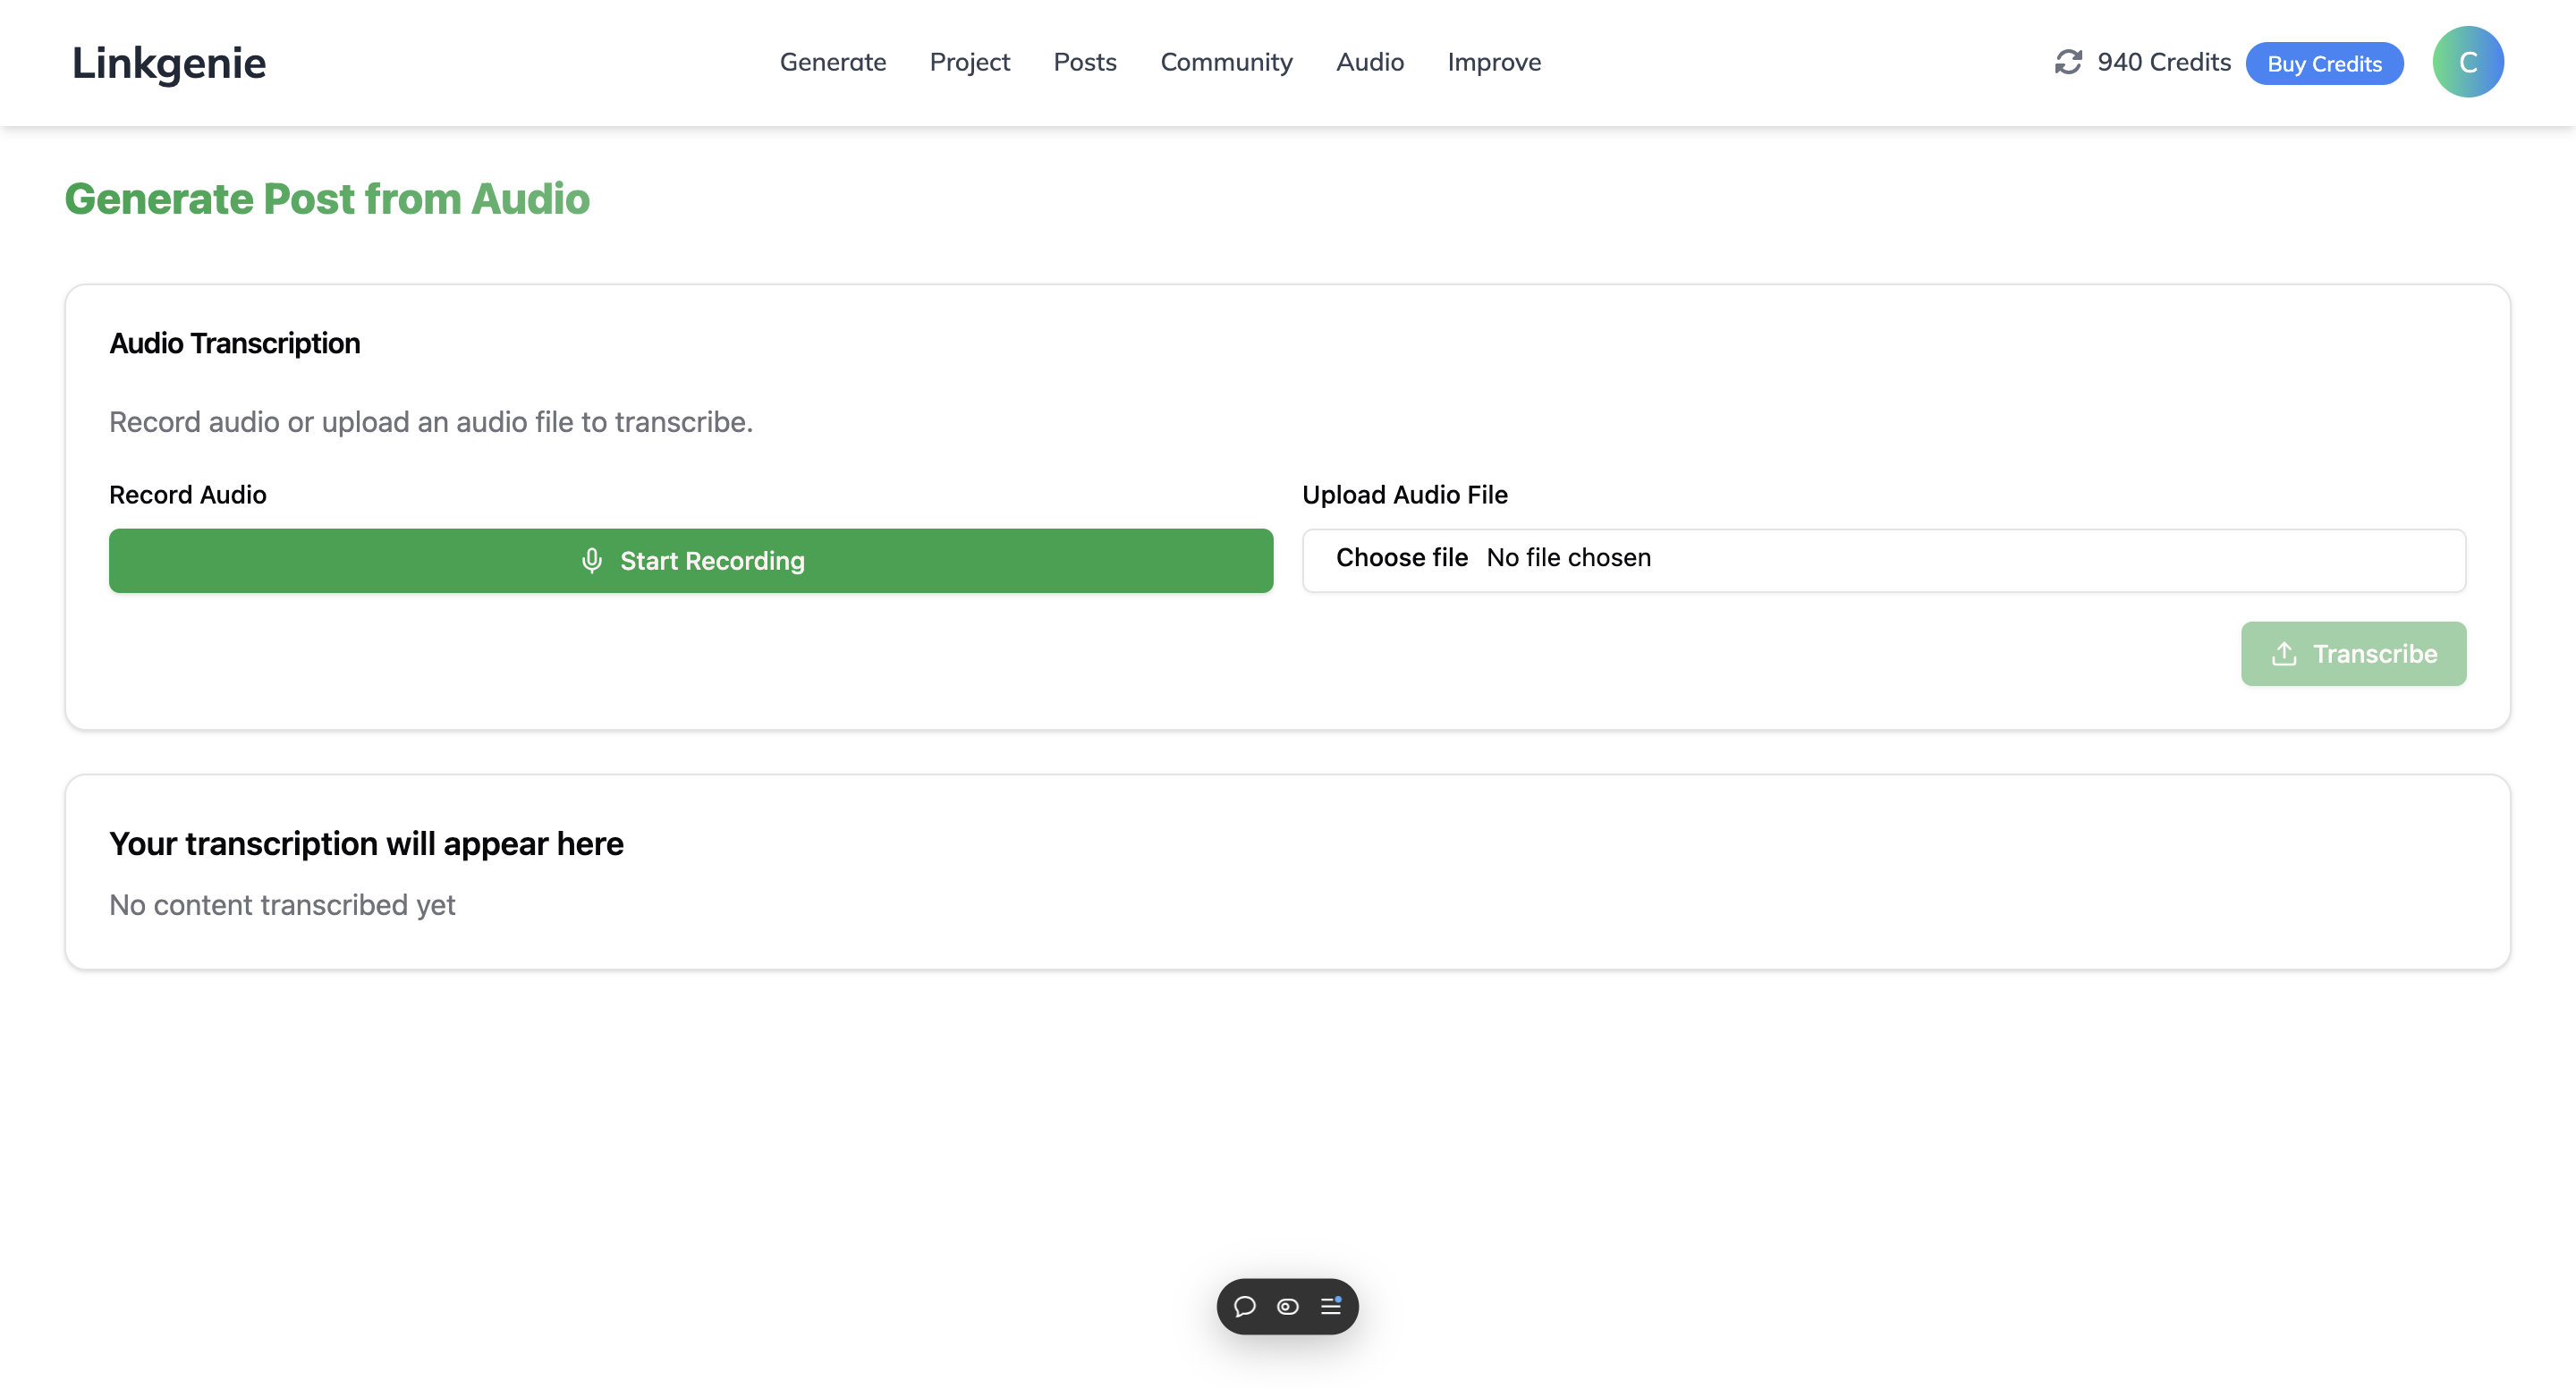
Task: Open the Posts section
Action: [x=1084, y=62]
